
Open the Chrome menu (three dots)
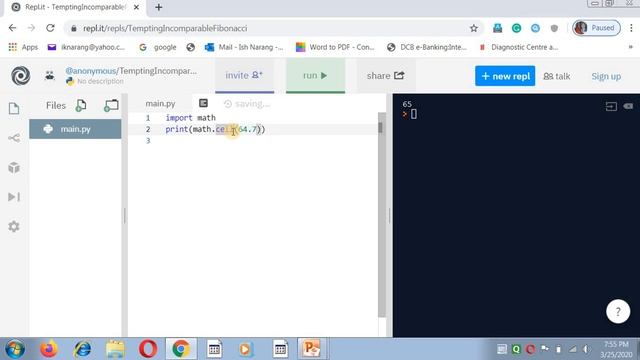(631, 28)
